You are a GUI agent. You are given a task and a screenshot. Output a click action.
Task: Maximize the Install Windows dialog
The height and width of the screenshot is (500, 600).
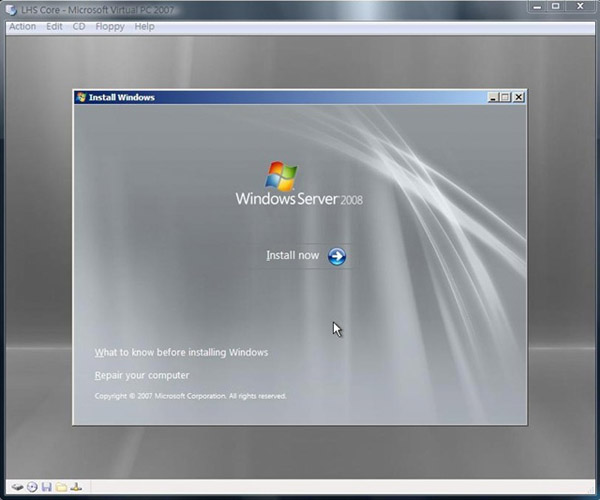[x=505, y=98]
